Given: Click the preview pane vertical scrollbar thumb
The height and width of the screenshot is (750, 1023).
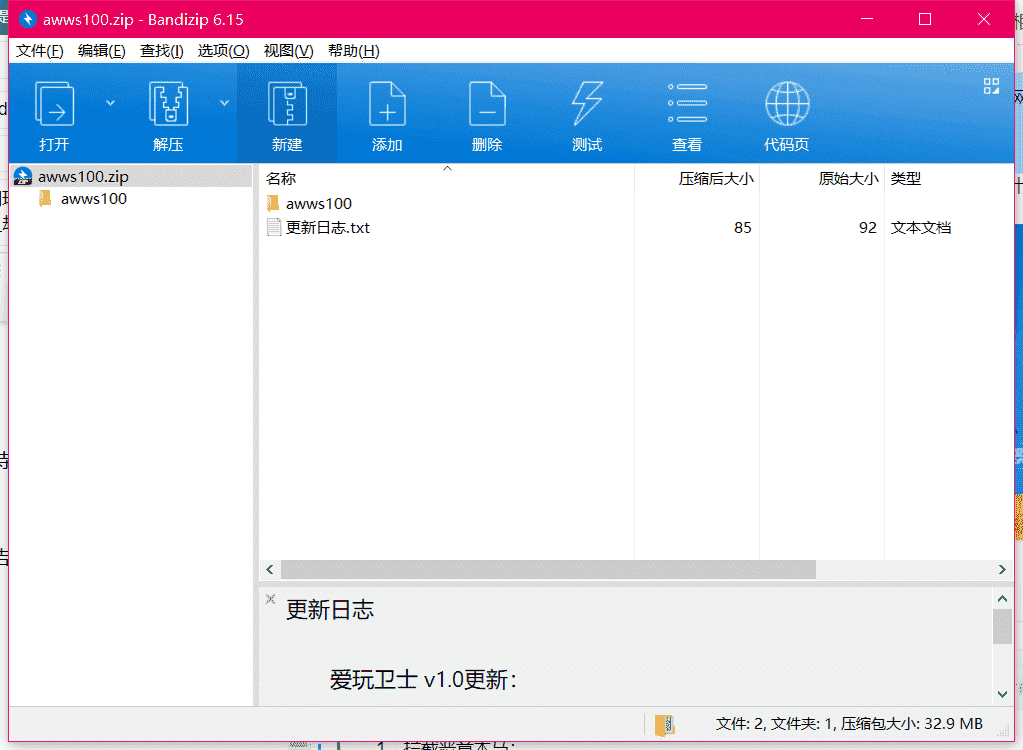Looking at the screenshot, I should (1002, 626).
